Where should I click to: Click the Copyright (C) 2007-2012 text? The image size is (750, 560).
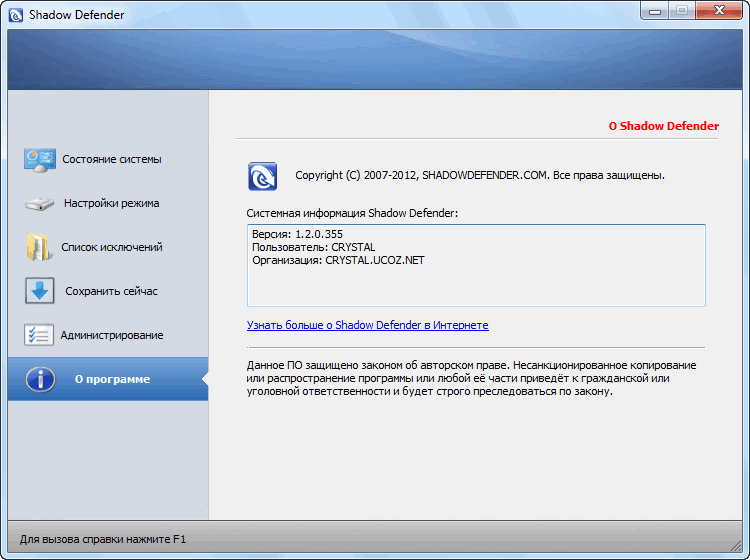(480, 176)
